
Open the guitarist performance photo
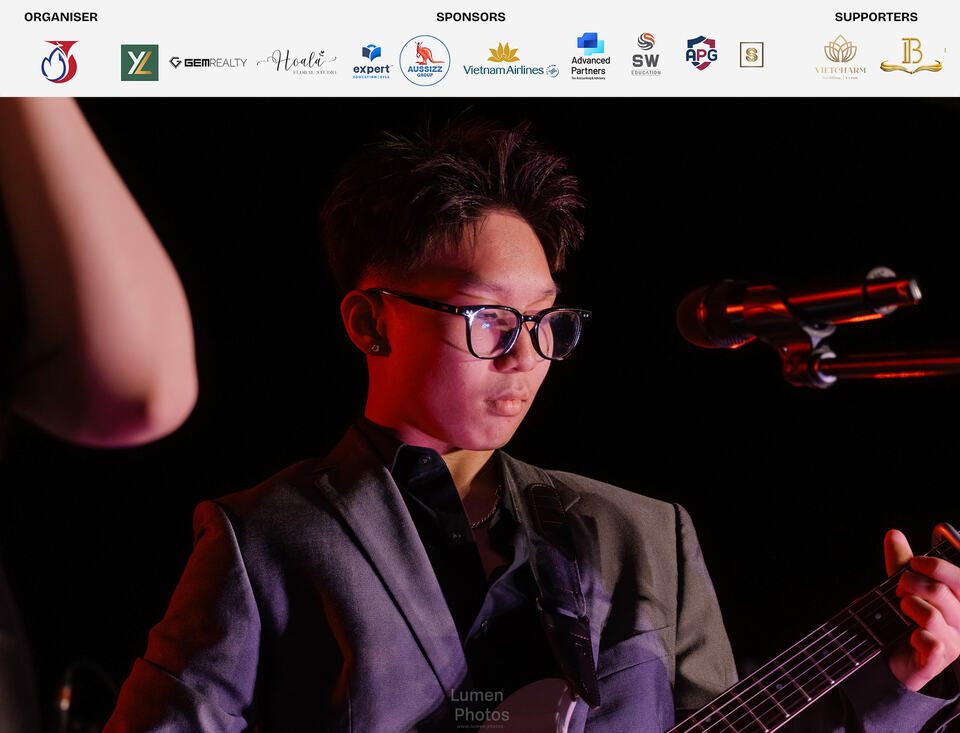(480, 415)
